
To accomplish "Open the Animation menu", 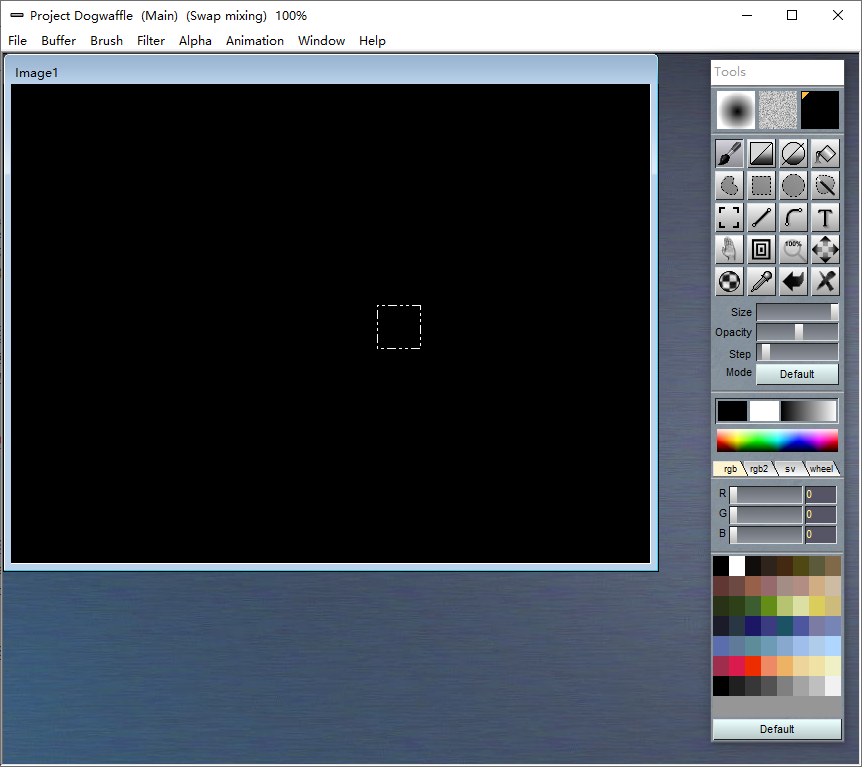I will (x=255, y=41).
